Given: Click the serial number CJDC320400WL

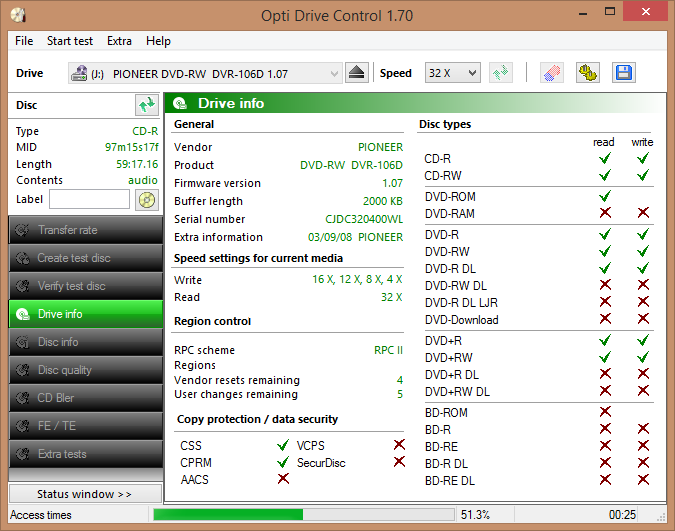Looking at the screenshot, I should coord(364,219).
